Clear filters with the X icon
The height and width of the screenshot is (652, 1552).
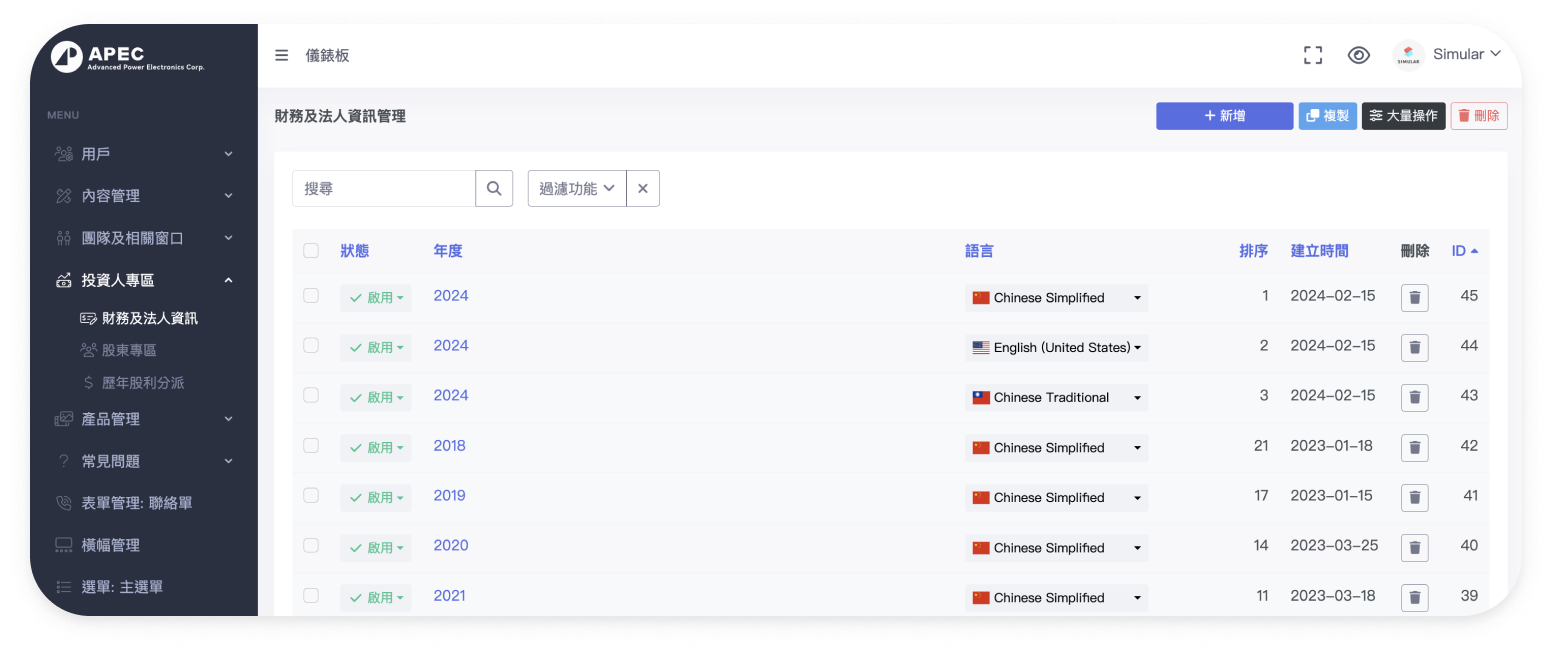(x=643, y=188)
